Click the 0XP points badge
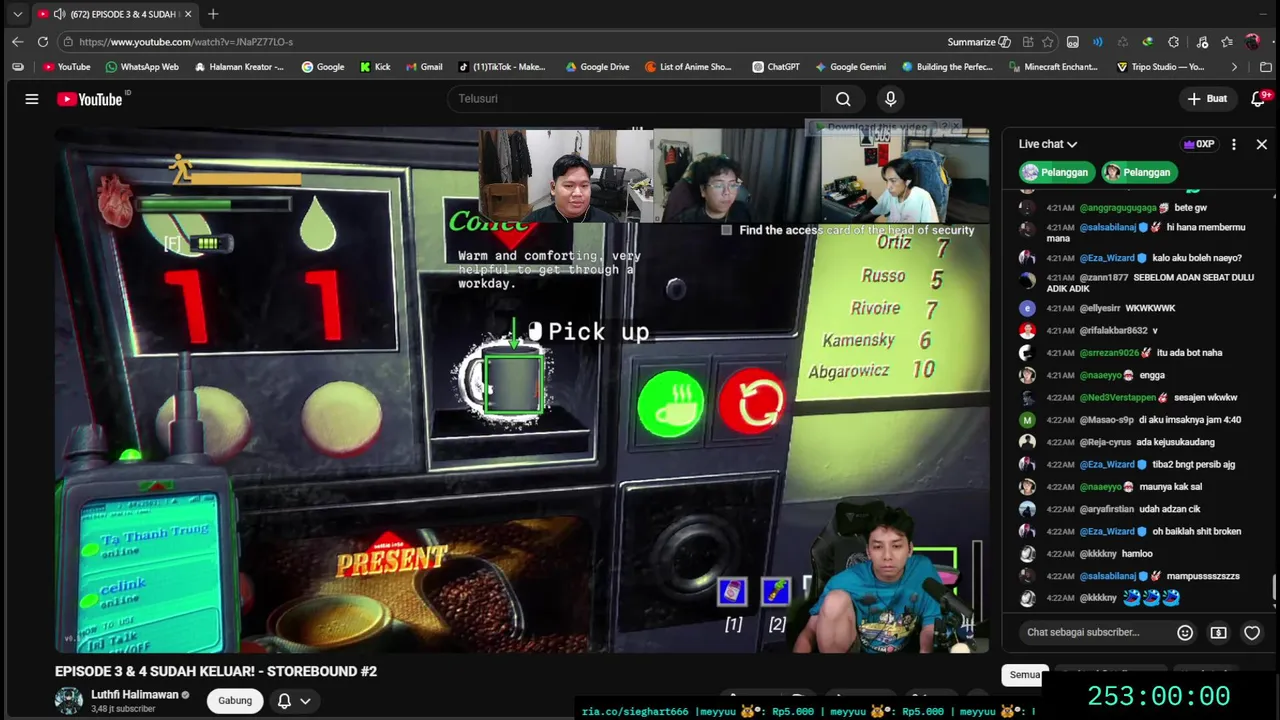The image size is (1280, 720). pos(1198,144)
